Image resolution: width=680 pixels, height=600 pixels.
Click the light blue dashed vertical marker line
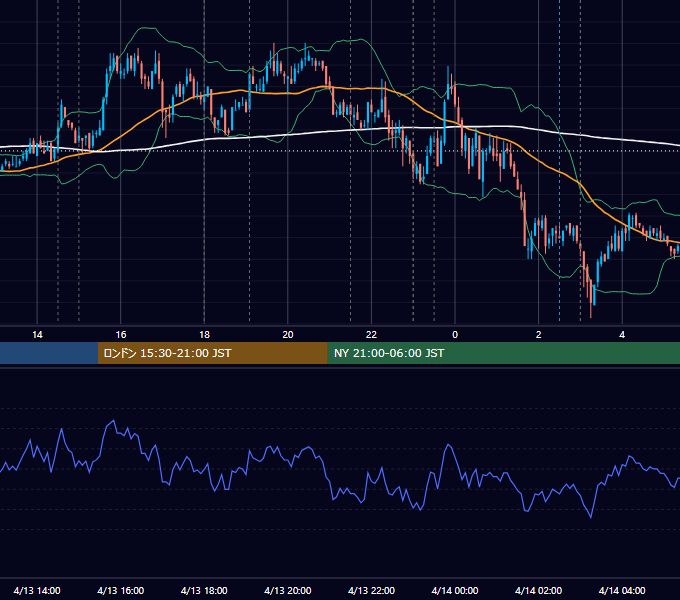(559, 160)
